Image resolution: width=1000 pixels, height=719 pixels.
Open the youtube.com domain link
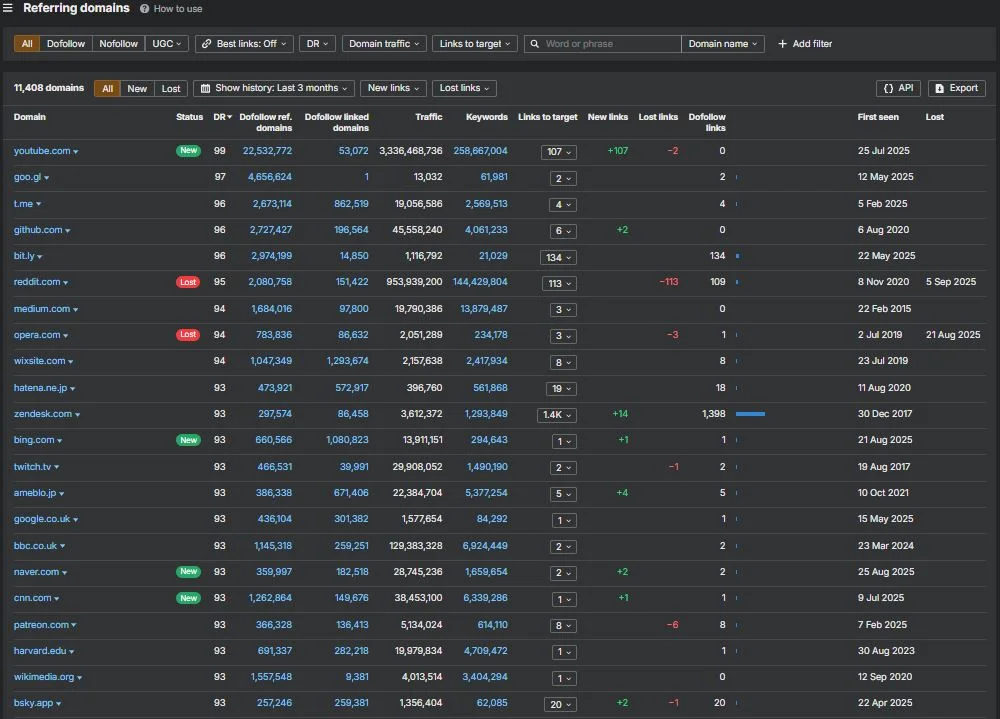tap(42, 151)
